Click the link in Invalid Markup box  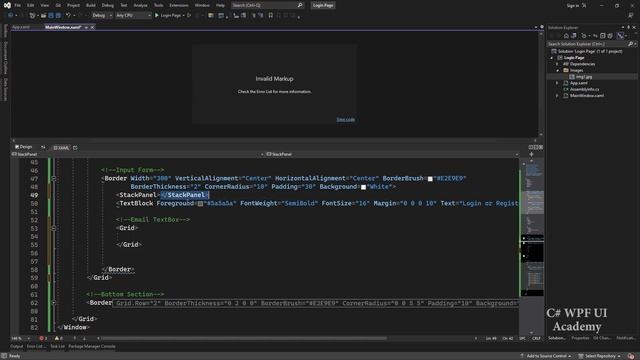(x=345, y=120)
